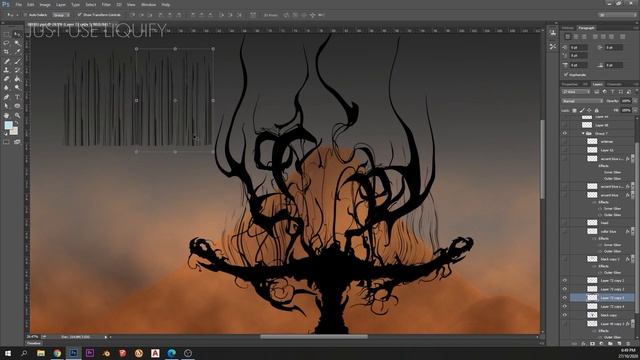The height and width of the screenshot is (360, 640).
Task: Open the Filter menu
Action: point(106,4)
